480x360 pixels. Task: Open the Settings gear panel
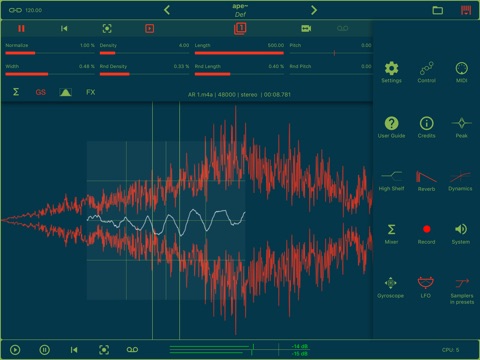(391, 69)
